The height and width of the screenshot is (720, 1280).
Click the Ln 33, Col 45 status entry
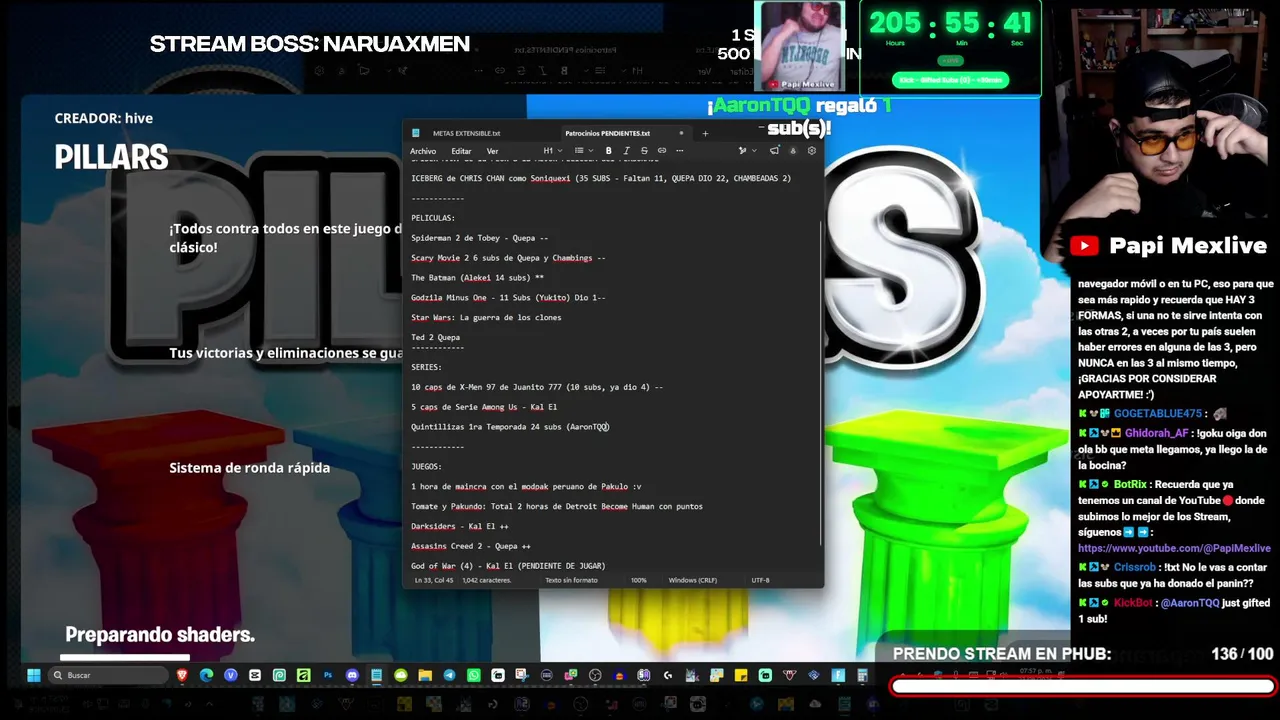432,580
